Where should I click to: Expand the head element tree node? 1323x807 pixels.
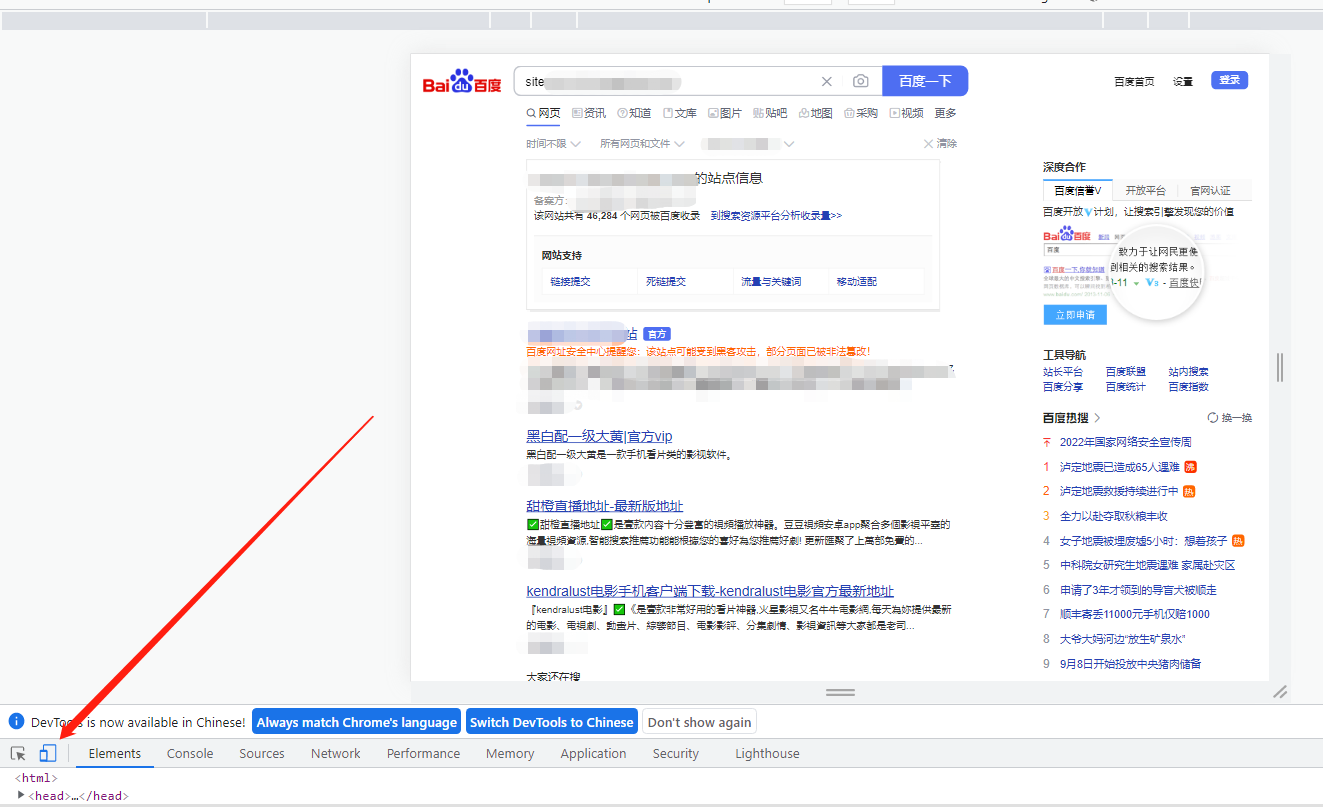21,795
